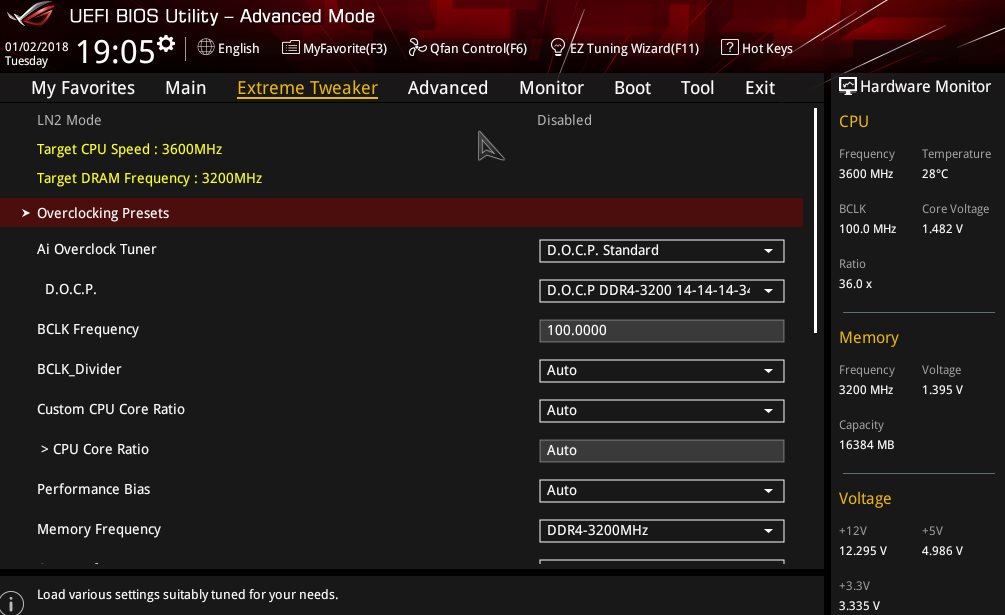Click the BCLK Frequency input field

click(x=661, y=331)
